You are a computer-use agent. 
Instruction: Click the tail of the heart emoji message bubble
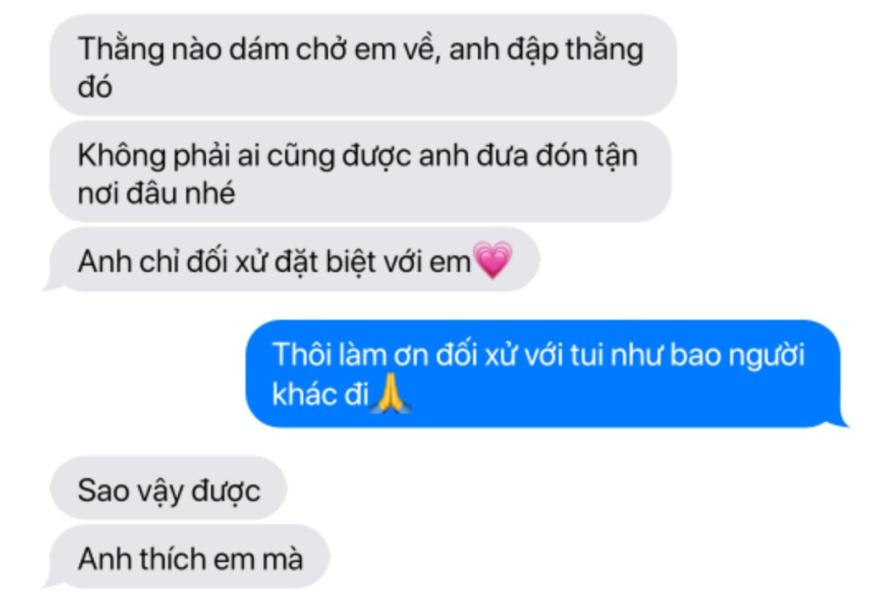coord(53,284)
